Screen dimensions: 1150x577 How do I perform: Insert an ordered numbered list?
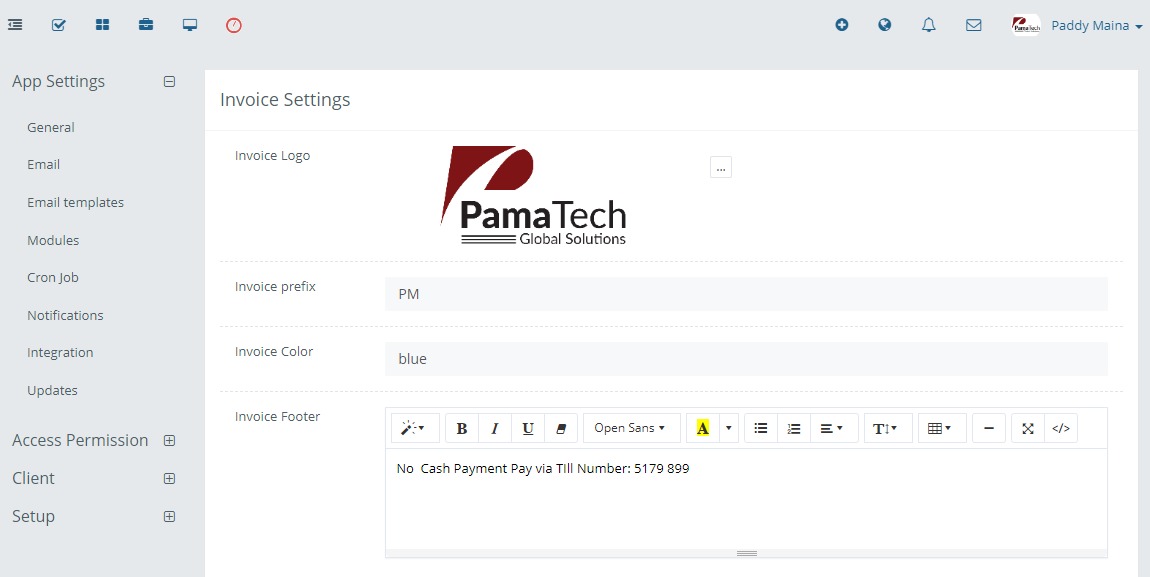[x=794, y=428]
